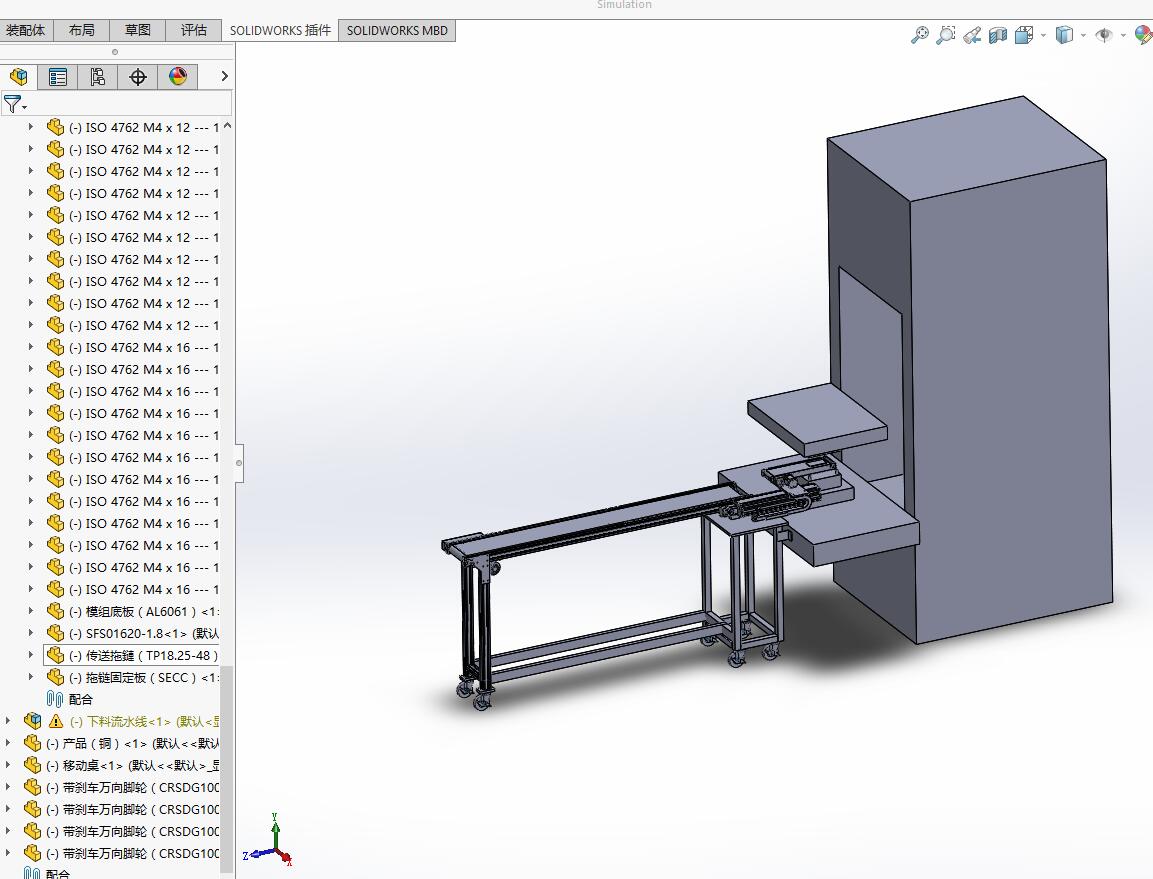This screenshot has width=1153, height=879.
Task: Select the 移动桌<1> component row
Action: tap(121, 766)
